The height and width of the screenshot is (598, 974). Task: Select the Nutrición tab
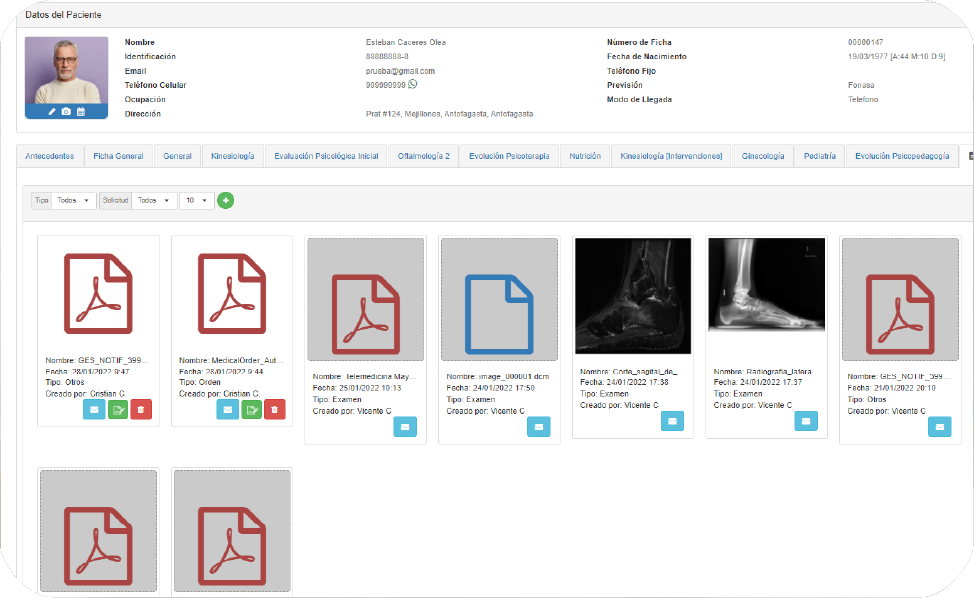tap(585, 156)
